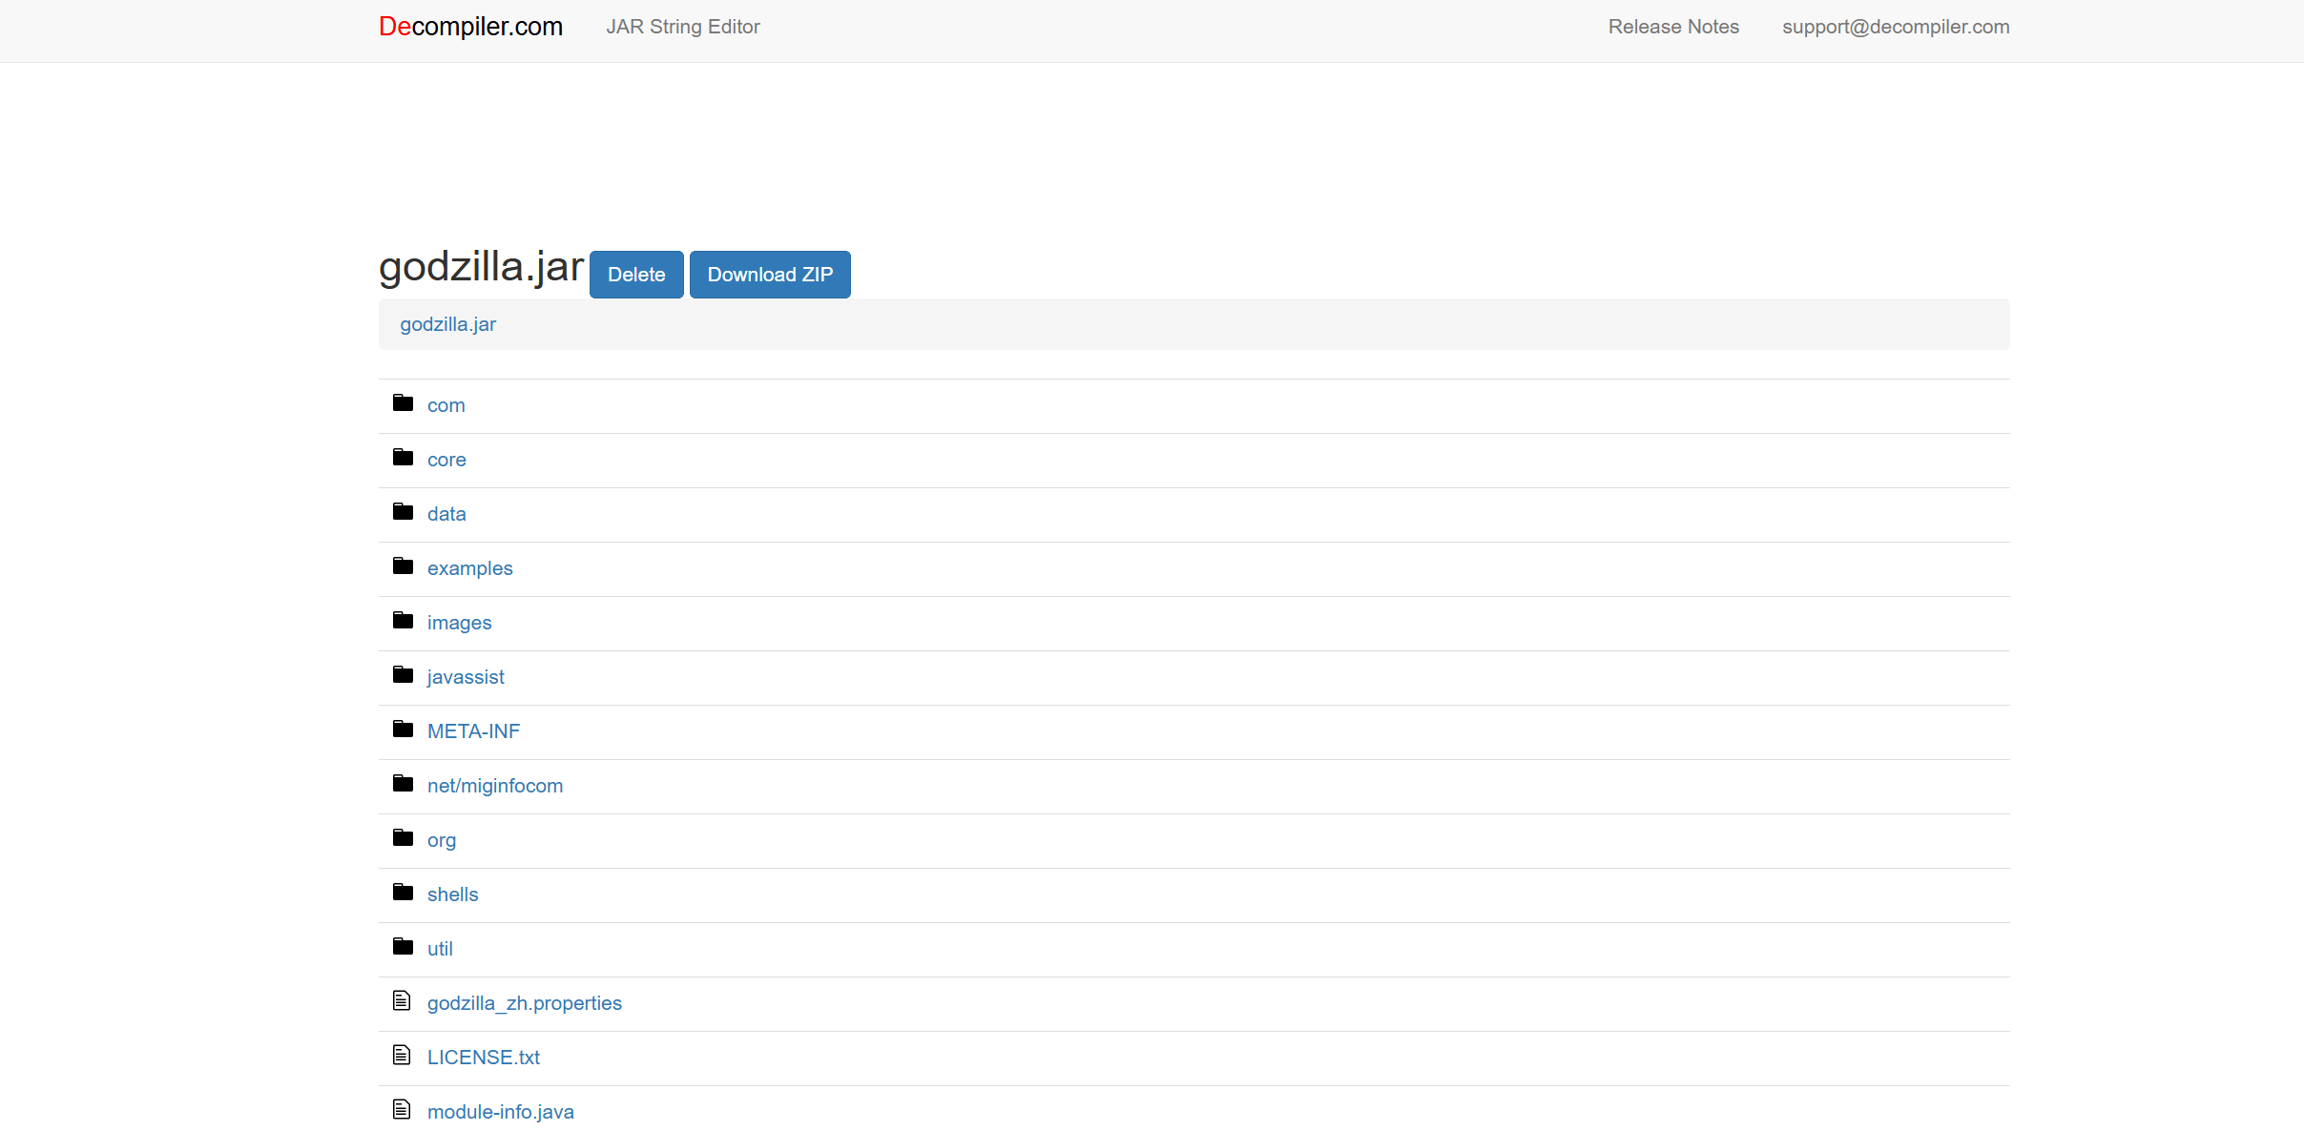
Task: Click the Decompiler.com logo
Action: [x=470, y=27]
